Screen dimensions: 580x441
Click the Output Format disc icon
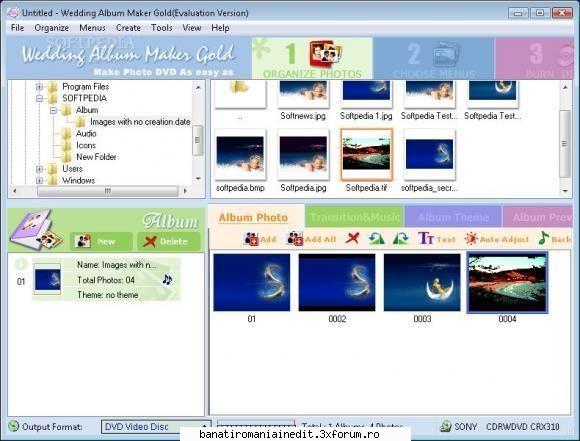(14, 426)
